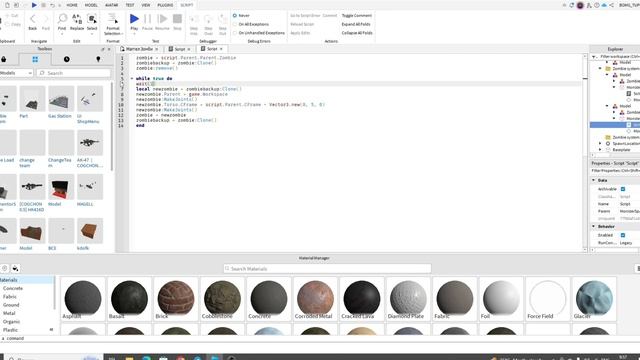Select the Brick material swatch
The image size is (640, 360).
pyautogui.click(x=176, y=299)
